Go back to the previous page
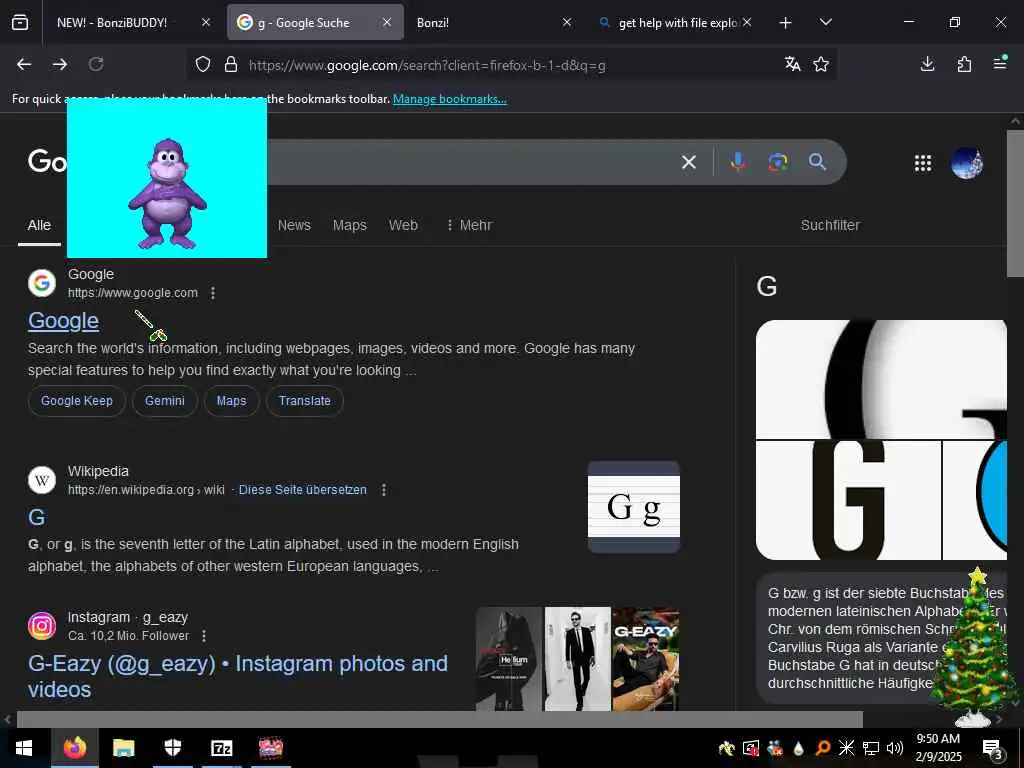 [24, 64]
